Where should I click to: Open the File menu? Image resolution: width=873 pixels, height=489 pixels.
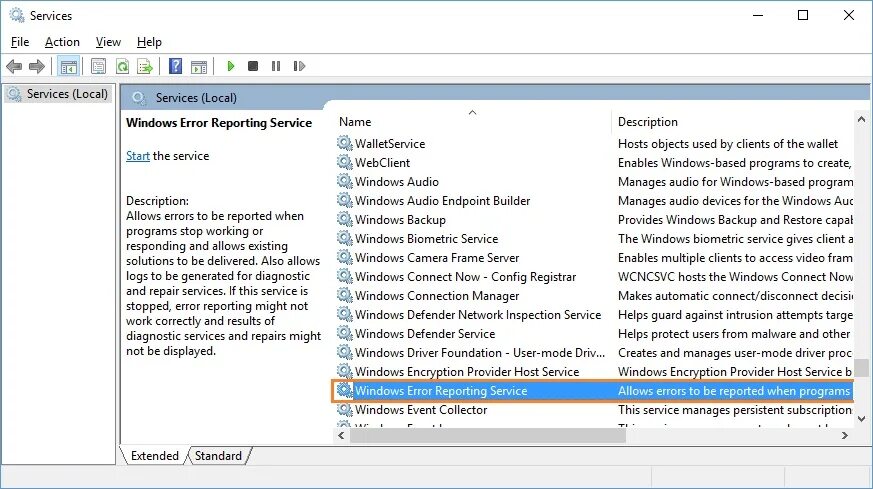pyautogui.click(x=20, y=42)
